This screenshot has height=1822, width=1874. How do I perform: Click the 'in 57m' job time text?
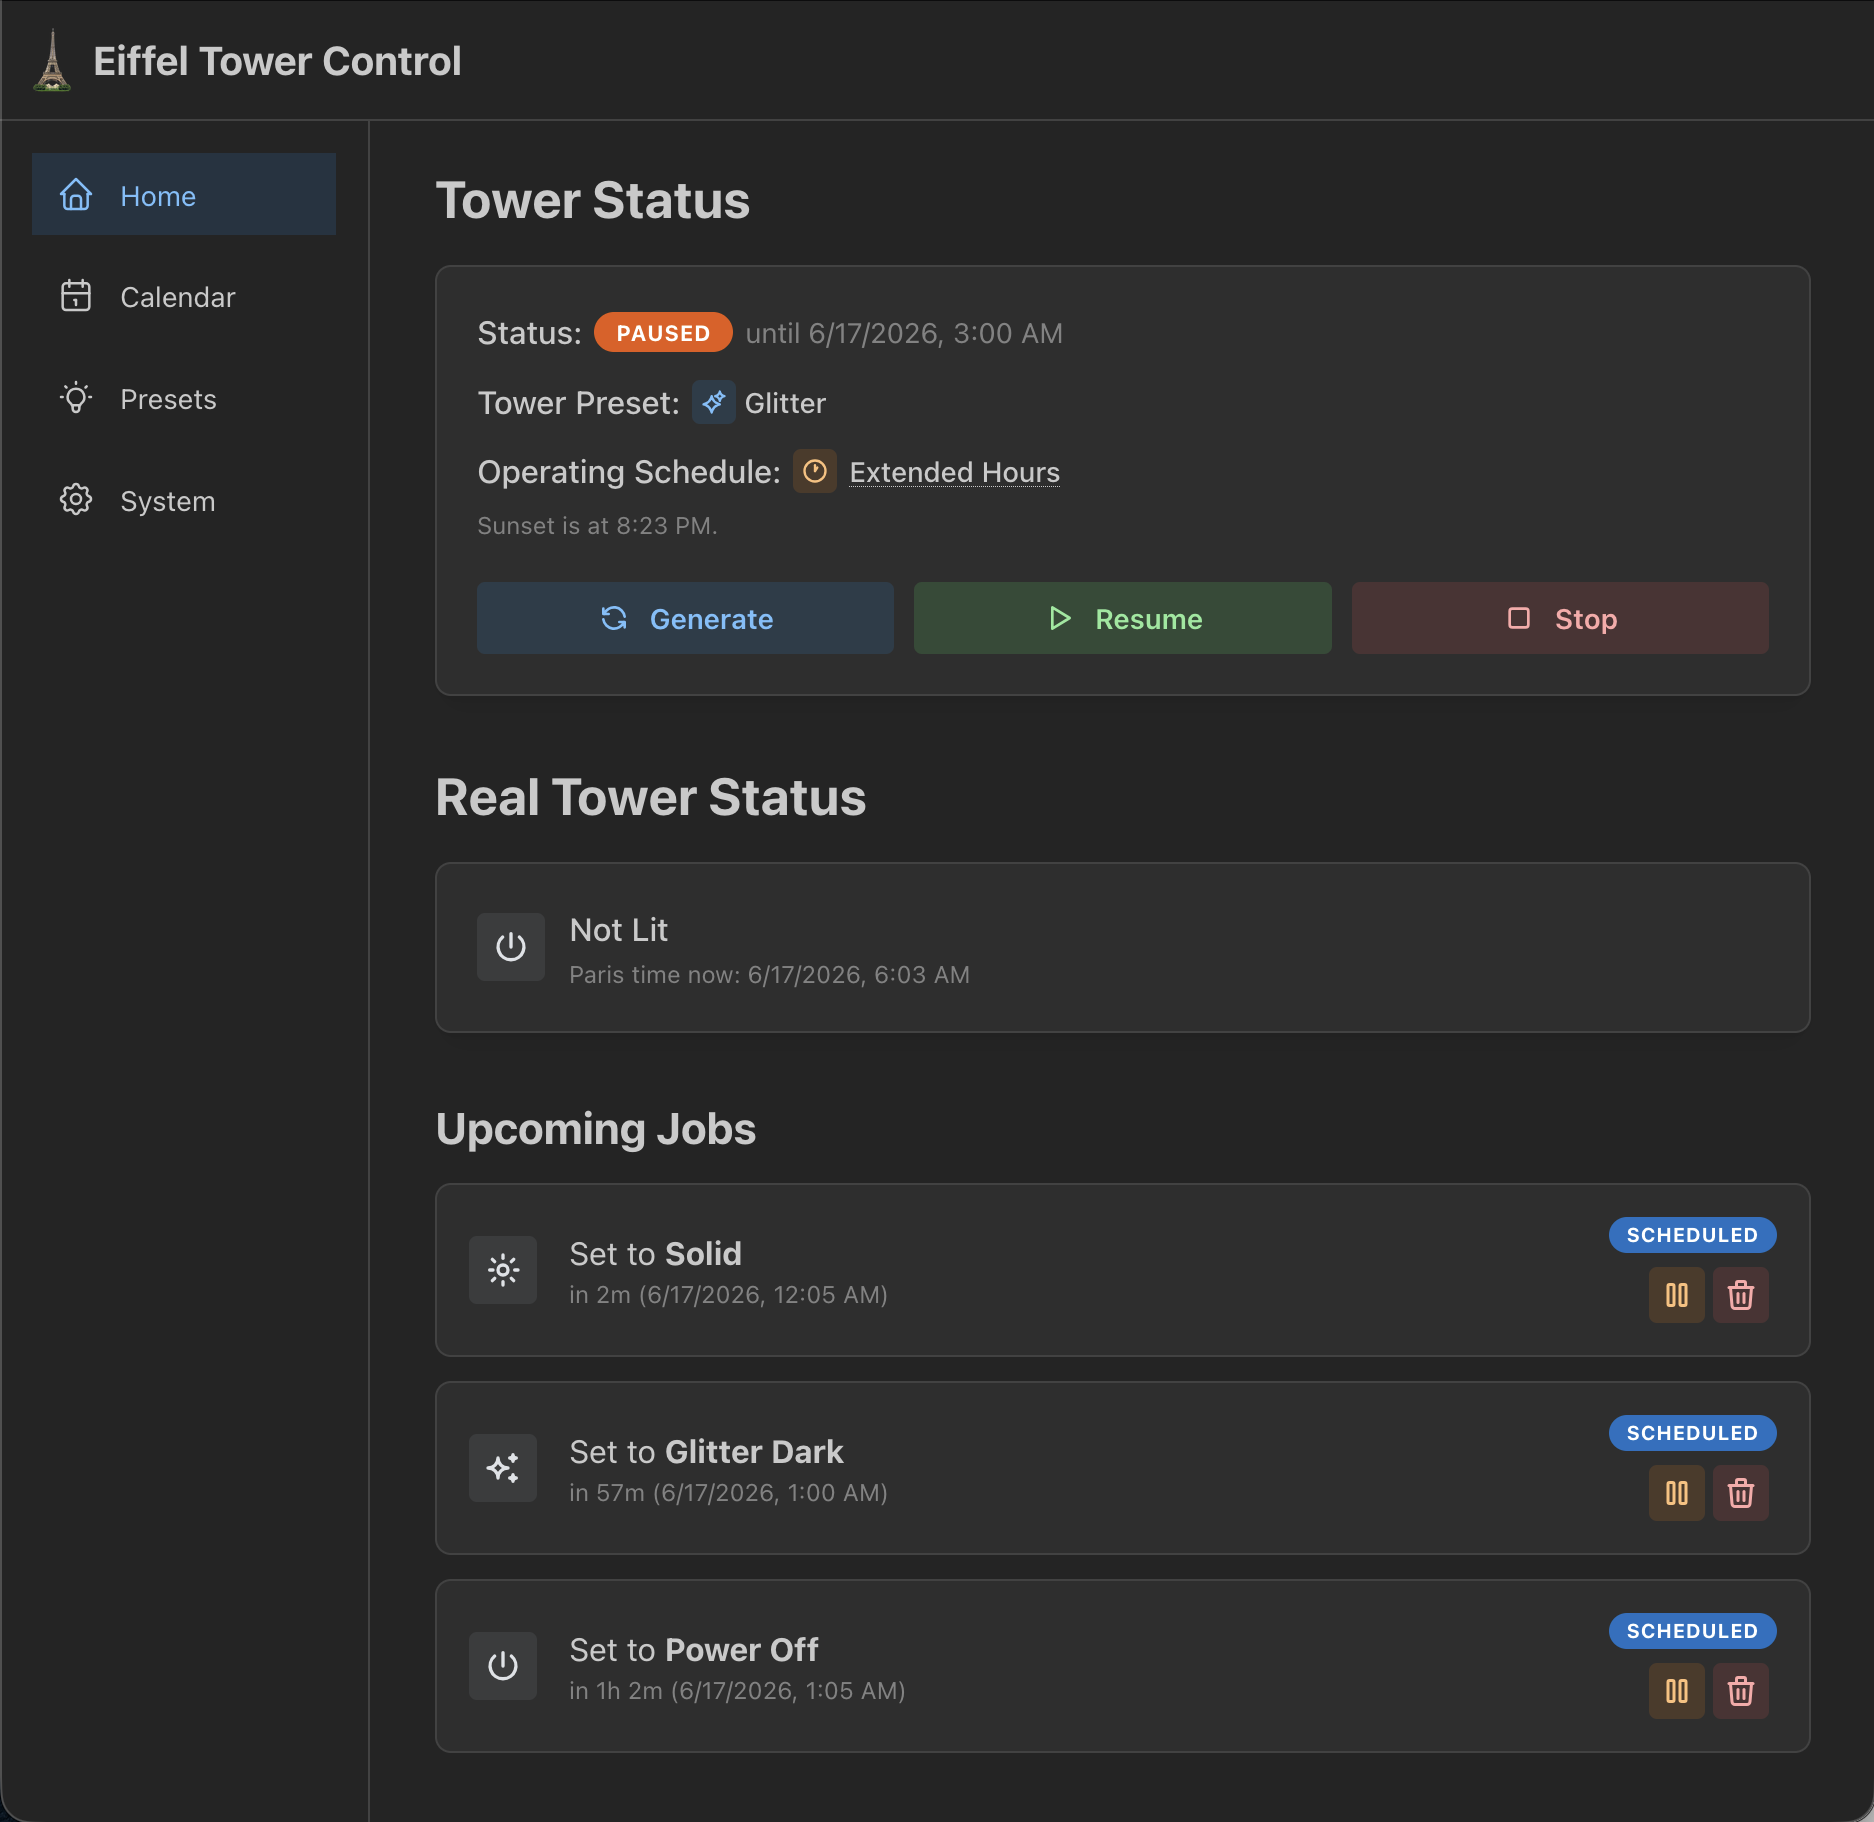(728, 1493)
